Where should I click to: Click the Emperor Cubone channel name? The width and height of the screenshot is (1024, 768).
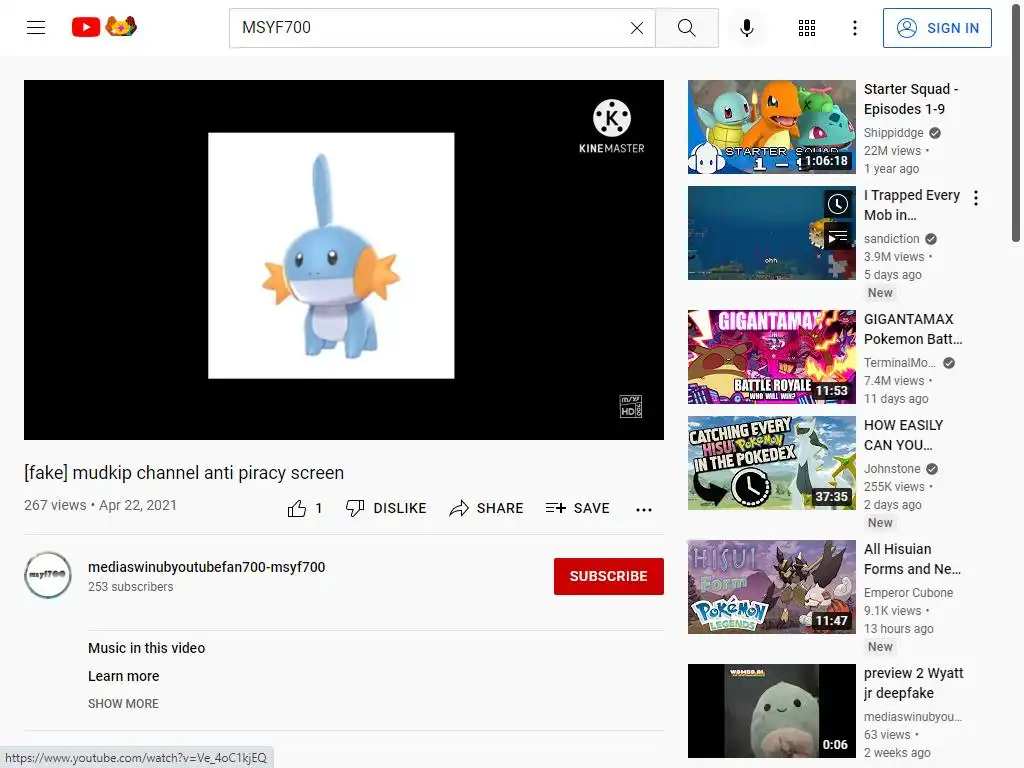pyautogui.click(x=908, y=592)
